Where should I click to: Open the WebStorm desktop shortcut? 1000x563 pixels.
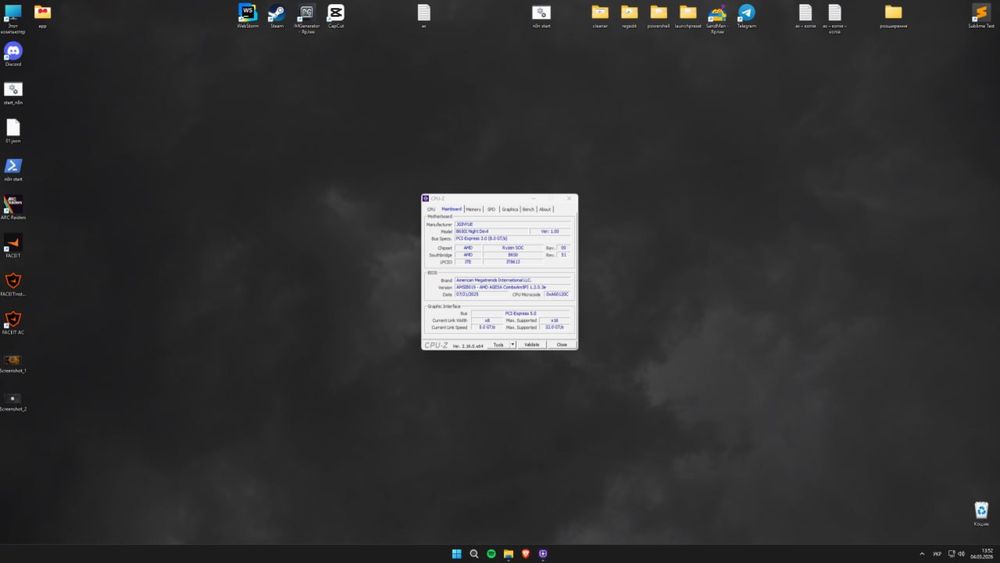click(x=247, y=15)
